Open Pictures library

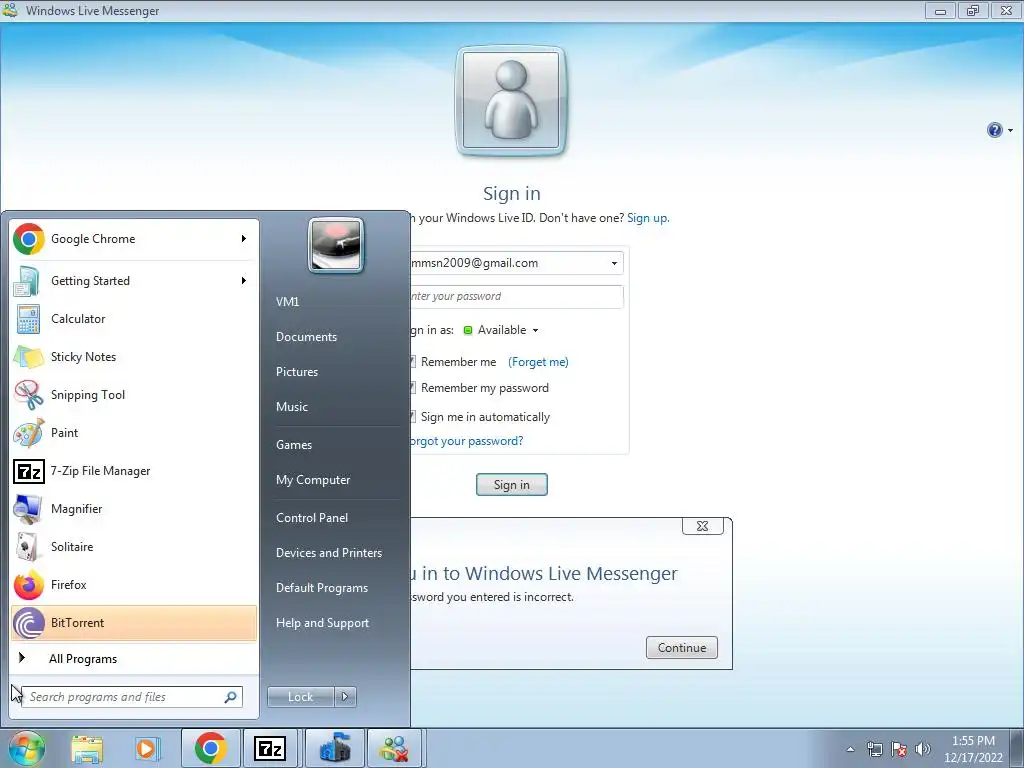point(297,372)
